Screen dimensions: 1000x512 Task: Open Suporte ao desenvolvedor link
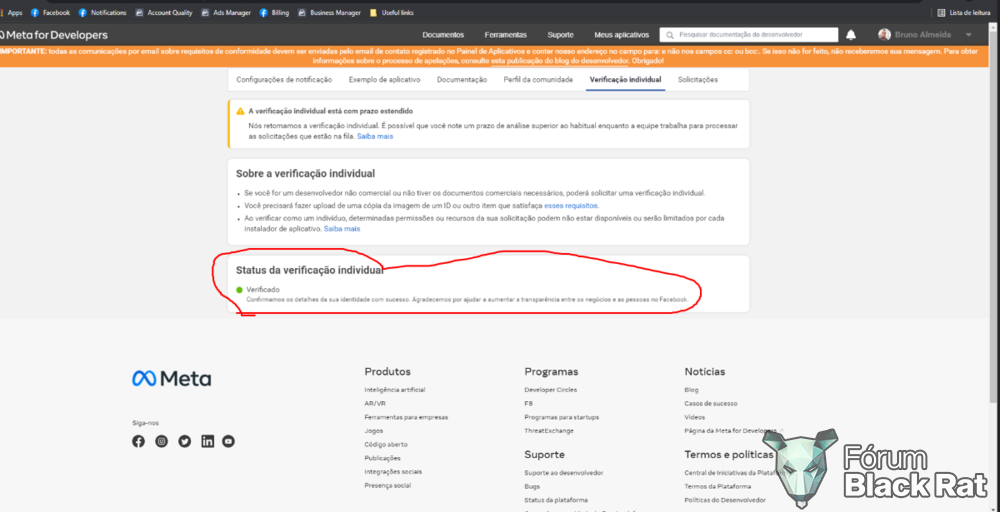(564, 472)
